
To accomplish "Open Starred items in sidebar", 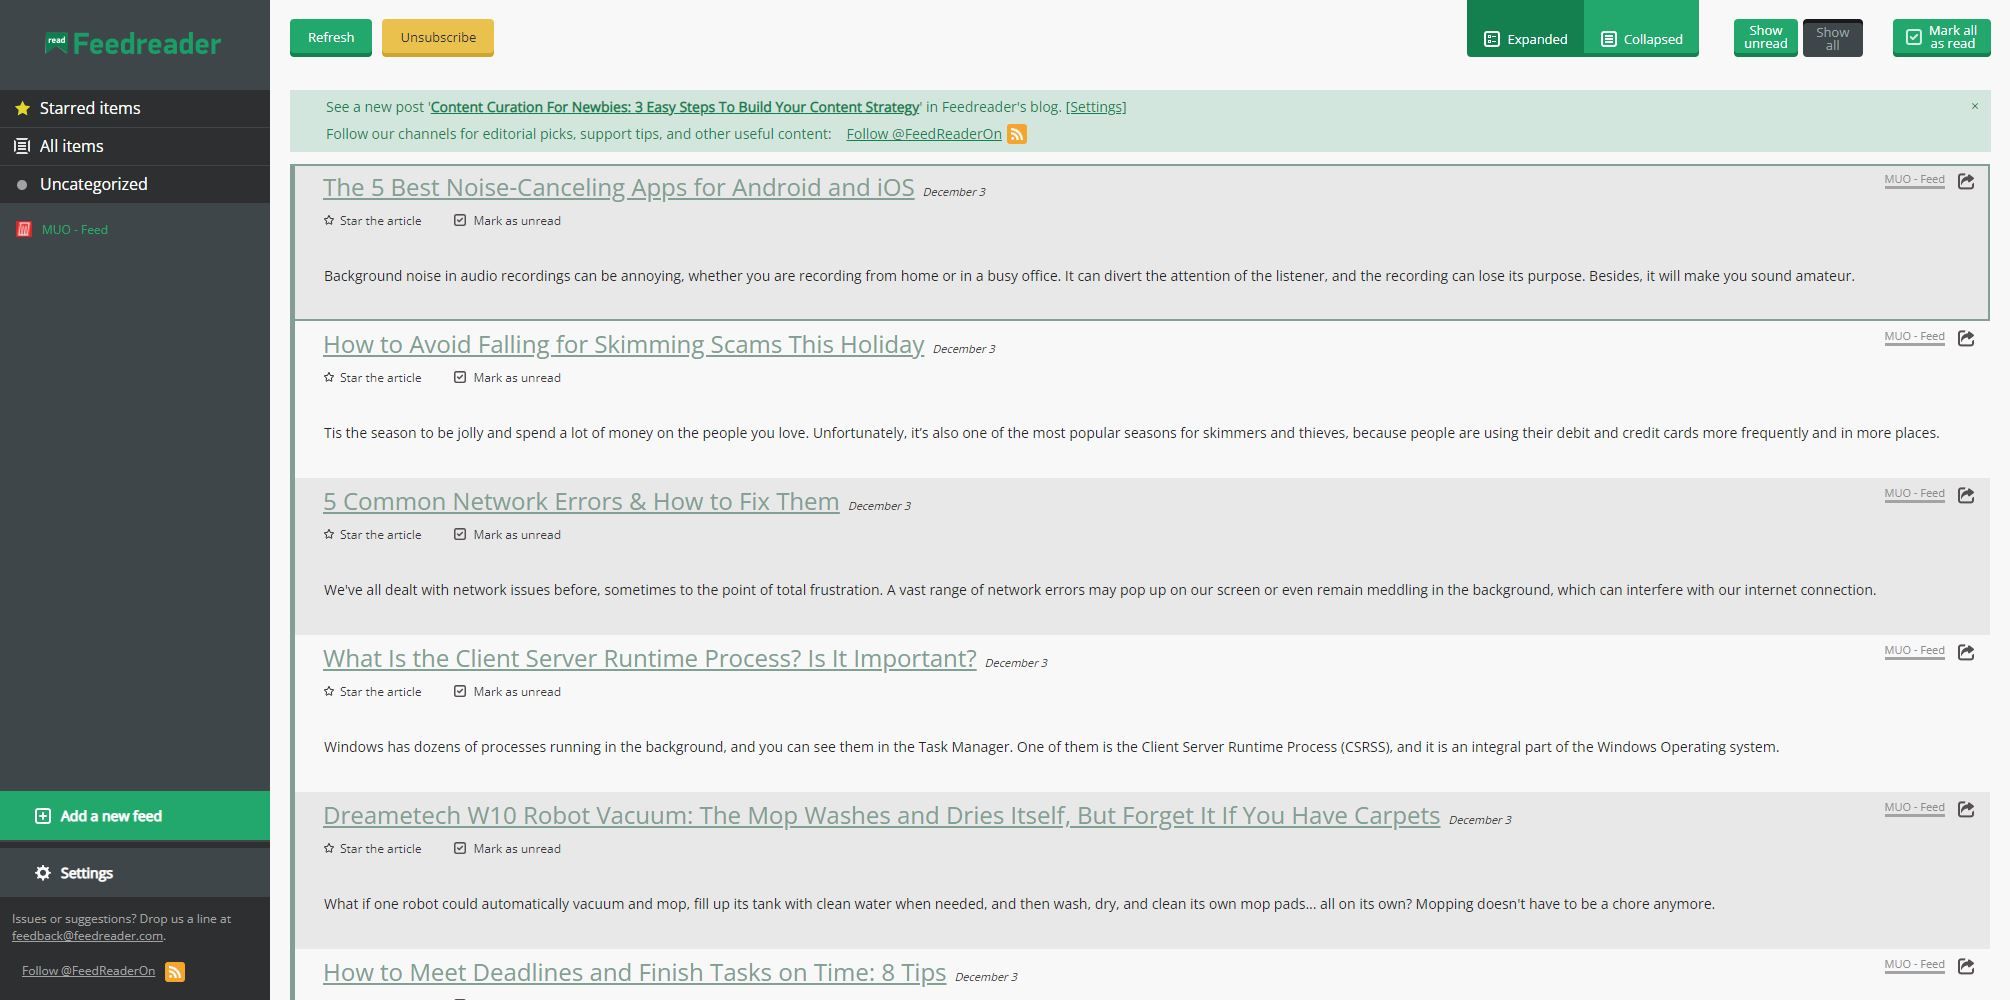I will click(x=90, y=108).
